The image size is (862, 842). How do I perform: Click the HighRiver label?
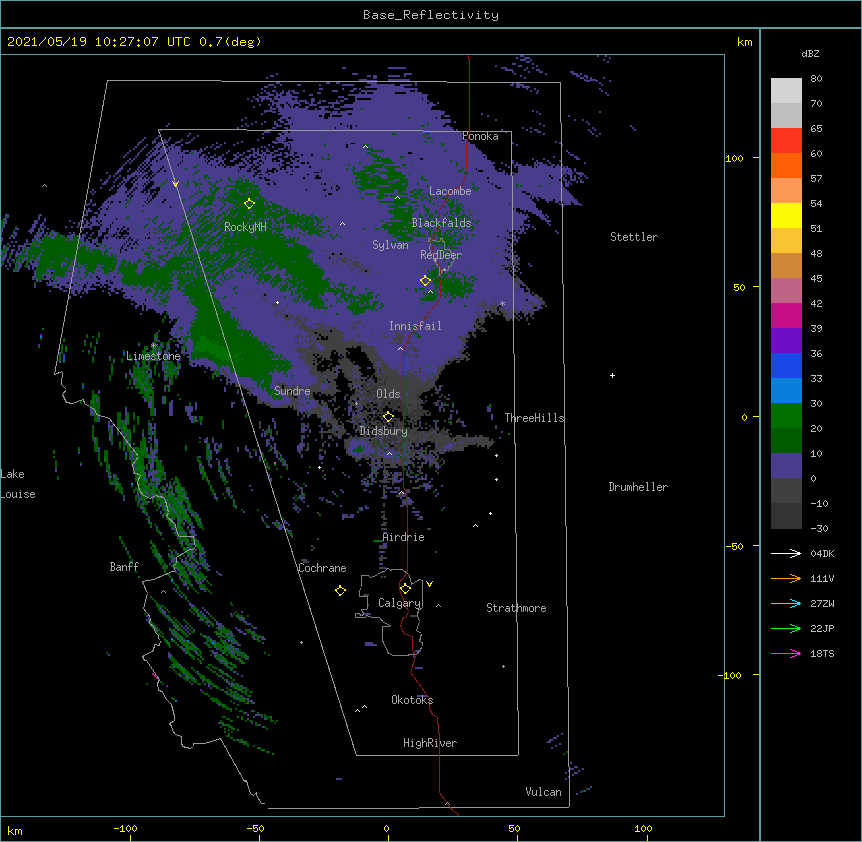tap(430, 743)
